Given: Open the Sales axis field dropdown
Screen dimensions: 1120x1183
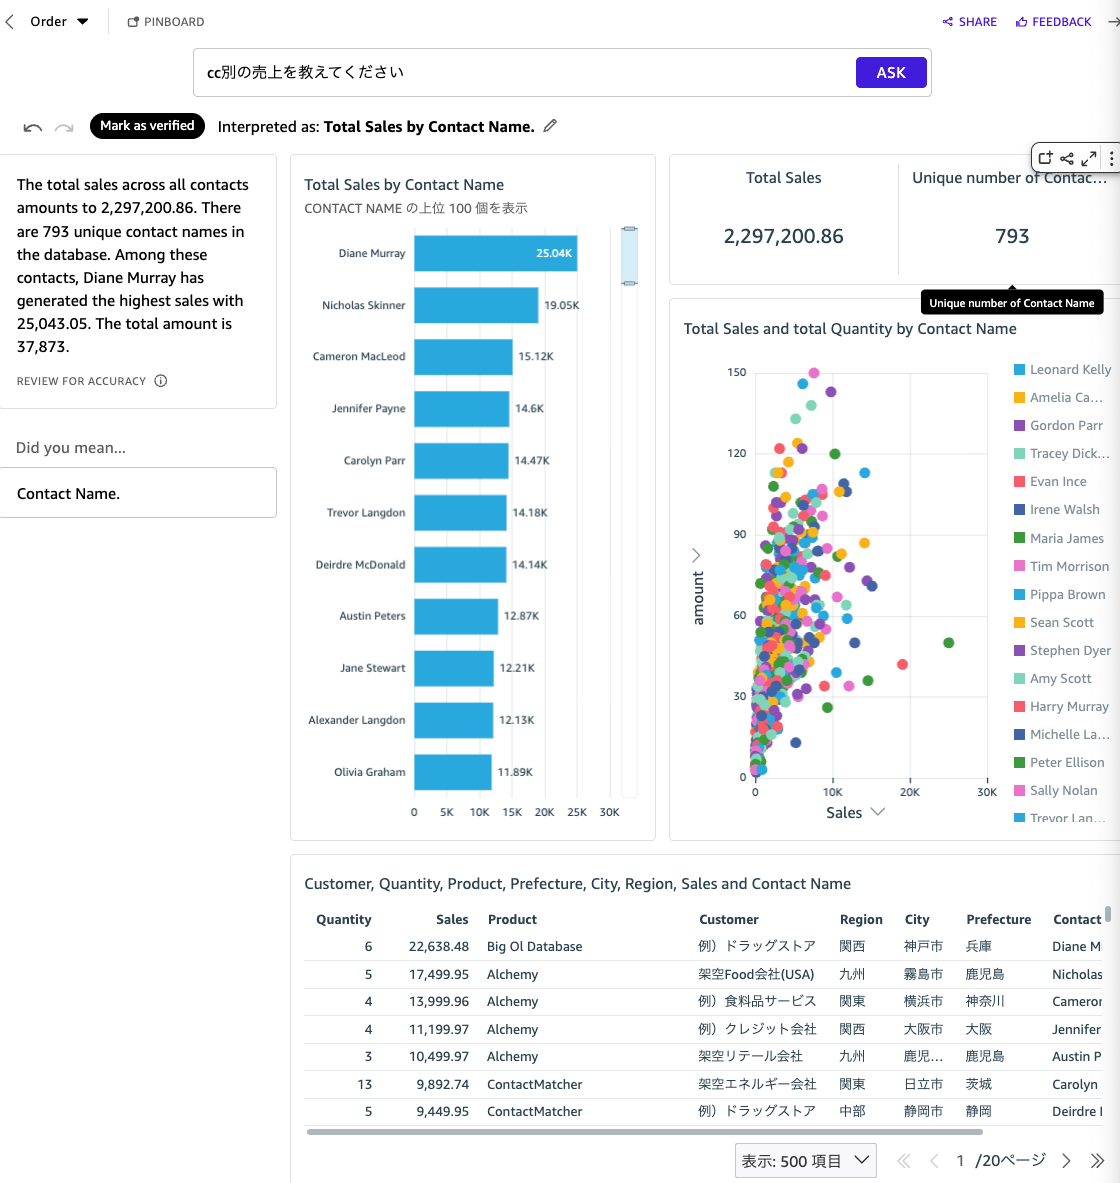Looking at the screenshot, I should [x=855, y=812].
